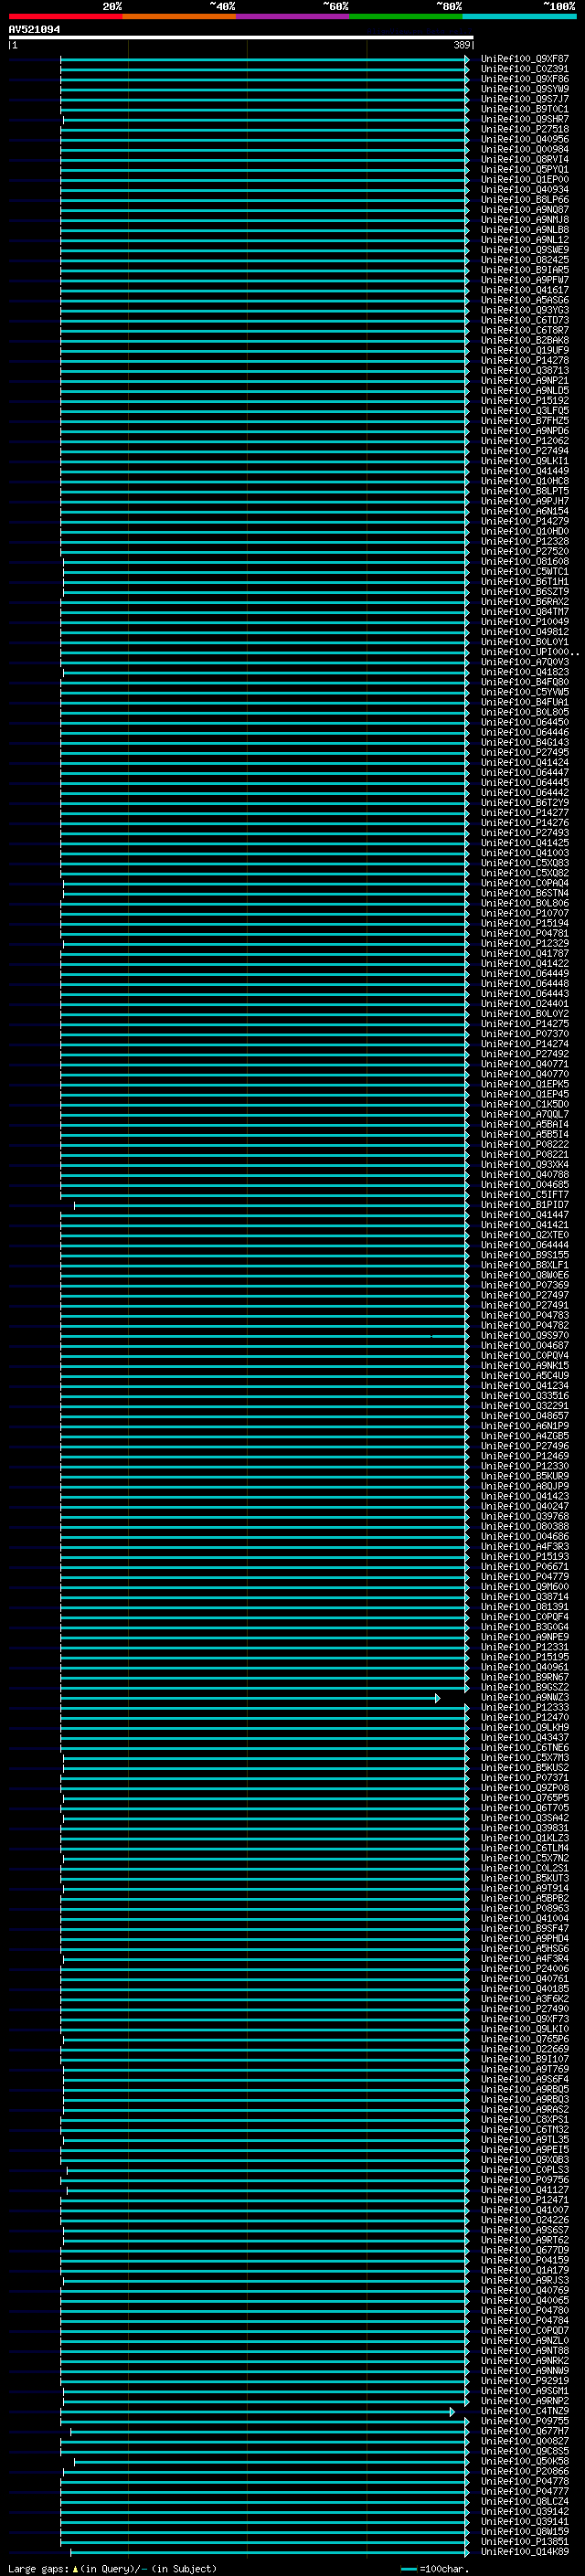Open the UniRef100_Q677H7 entry
The width and height of the screenshot is (585, 2576).
pyautogui.click(x=525, y=2432)
